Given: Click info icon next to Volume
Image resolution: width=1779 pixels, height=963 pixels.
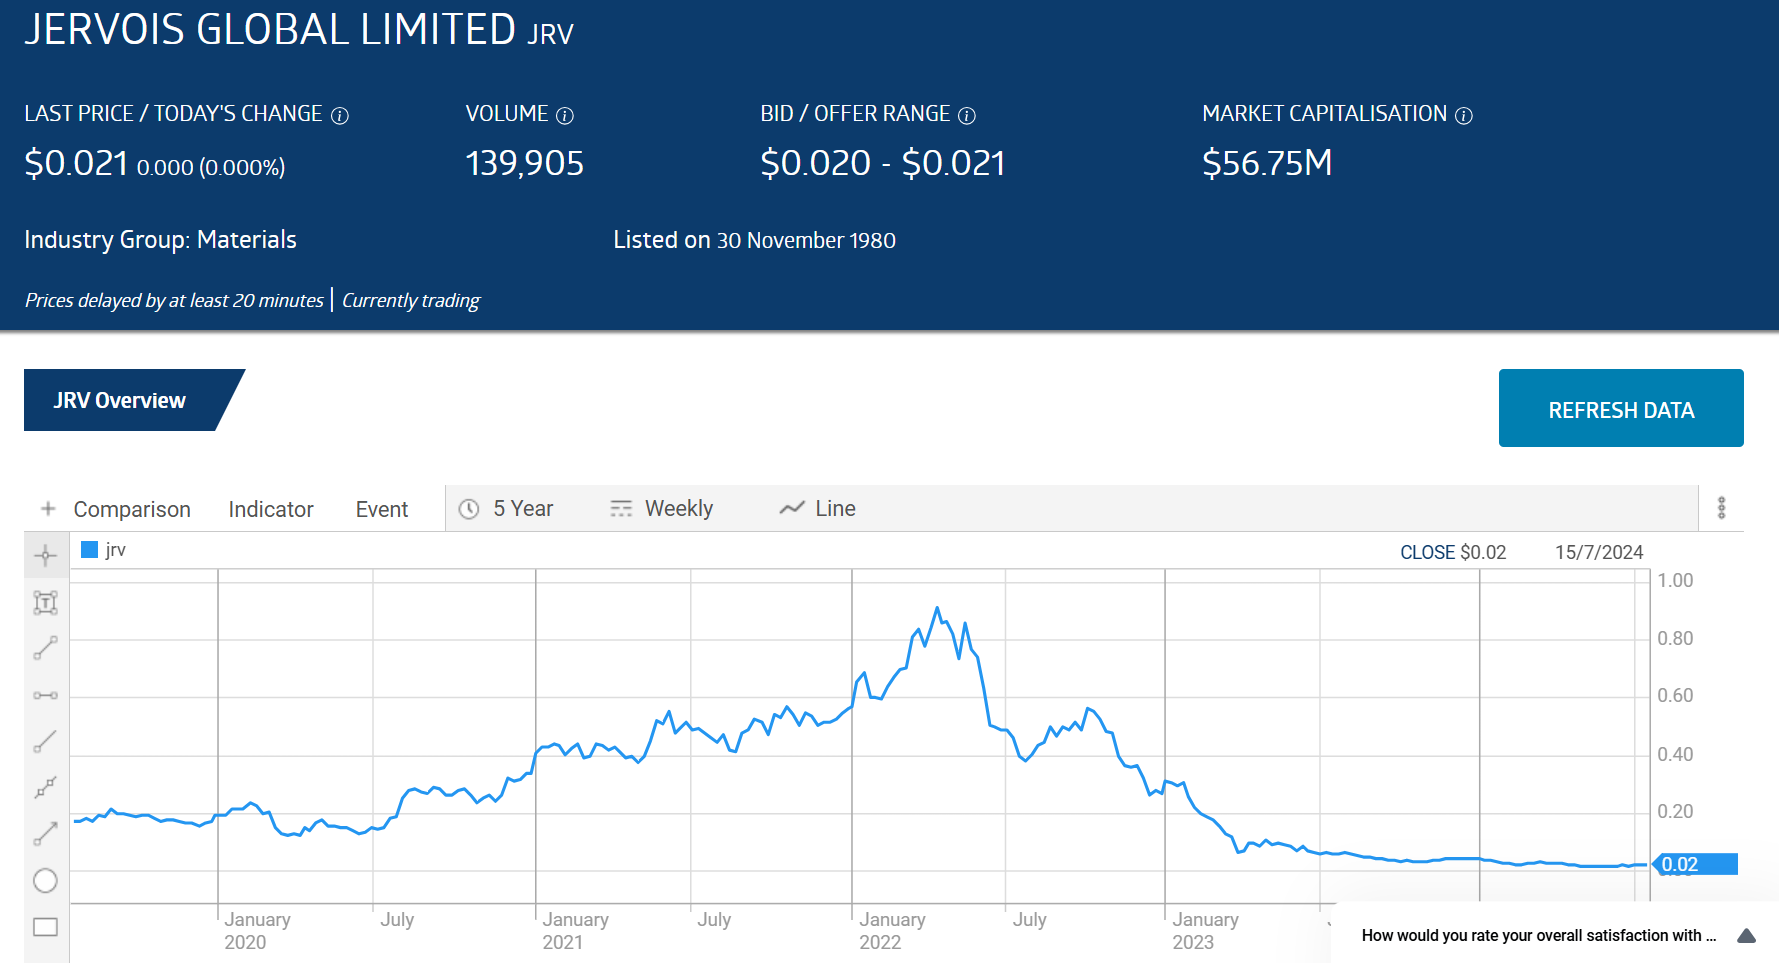Looking at the screenshot, I should coord(565,116).
